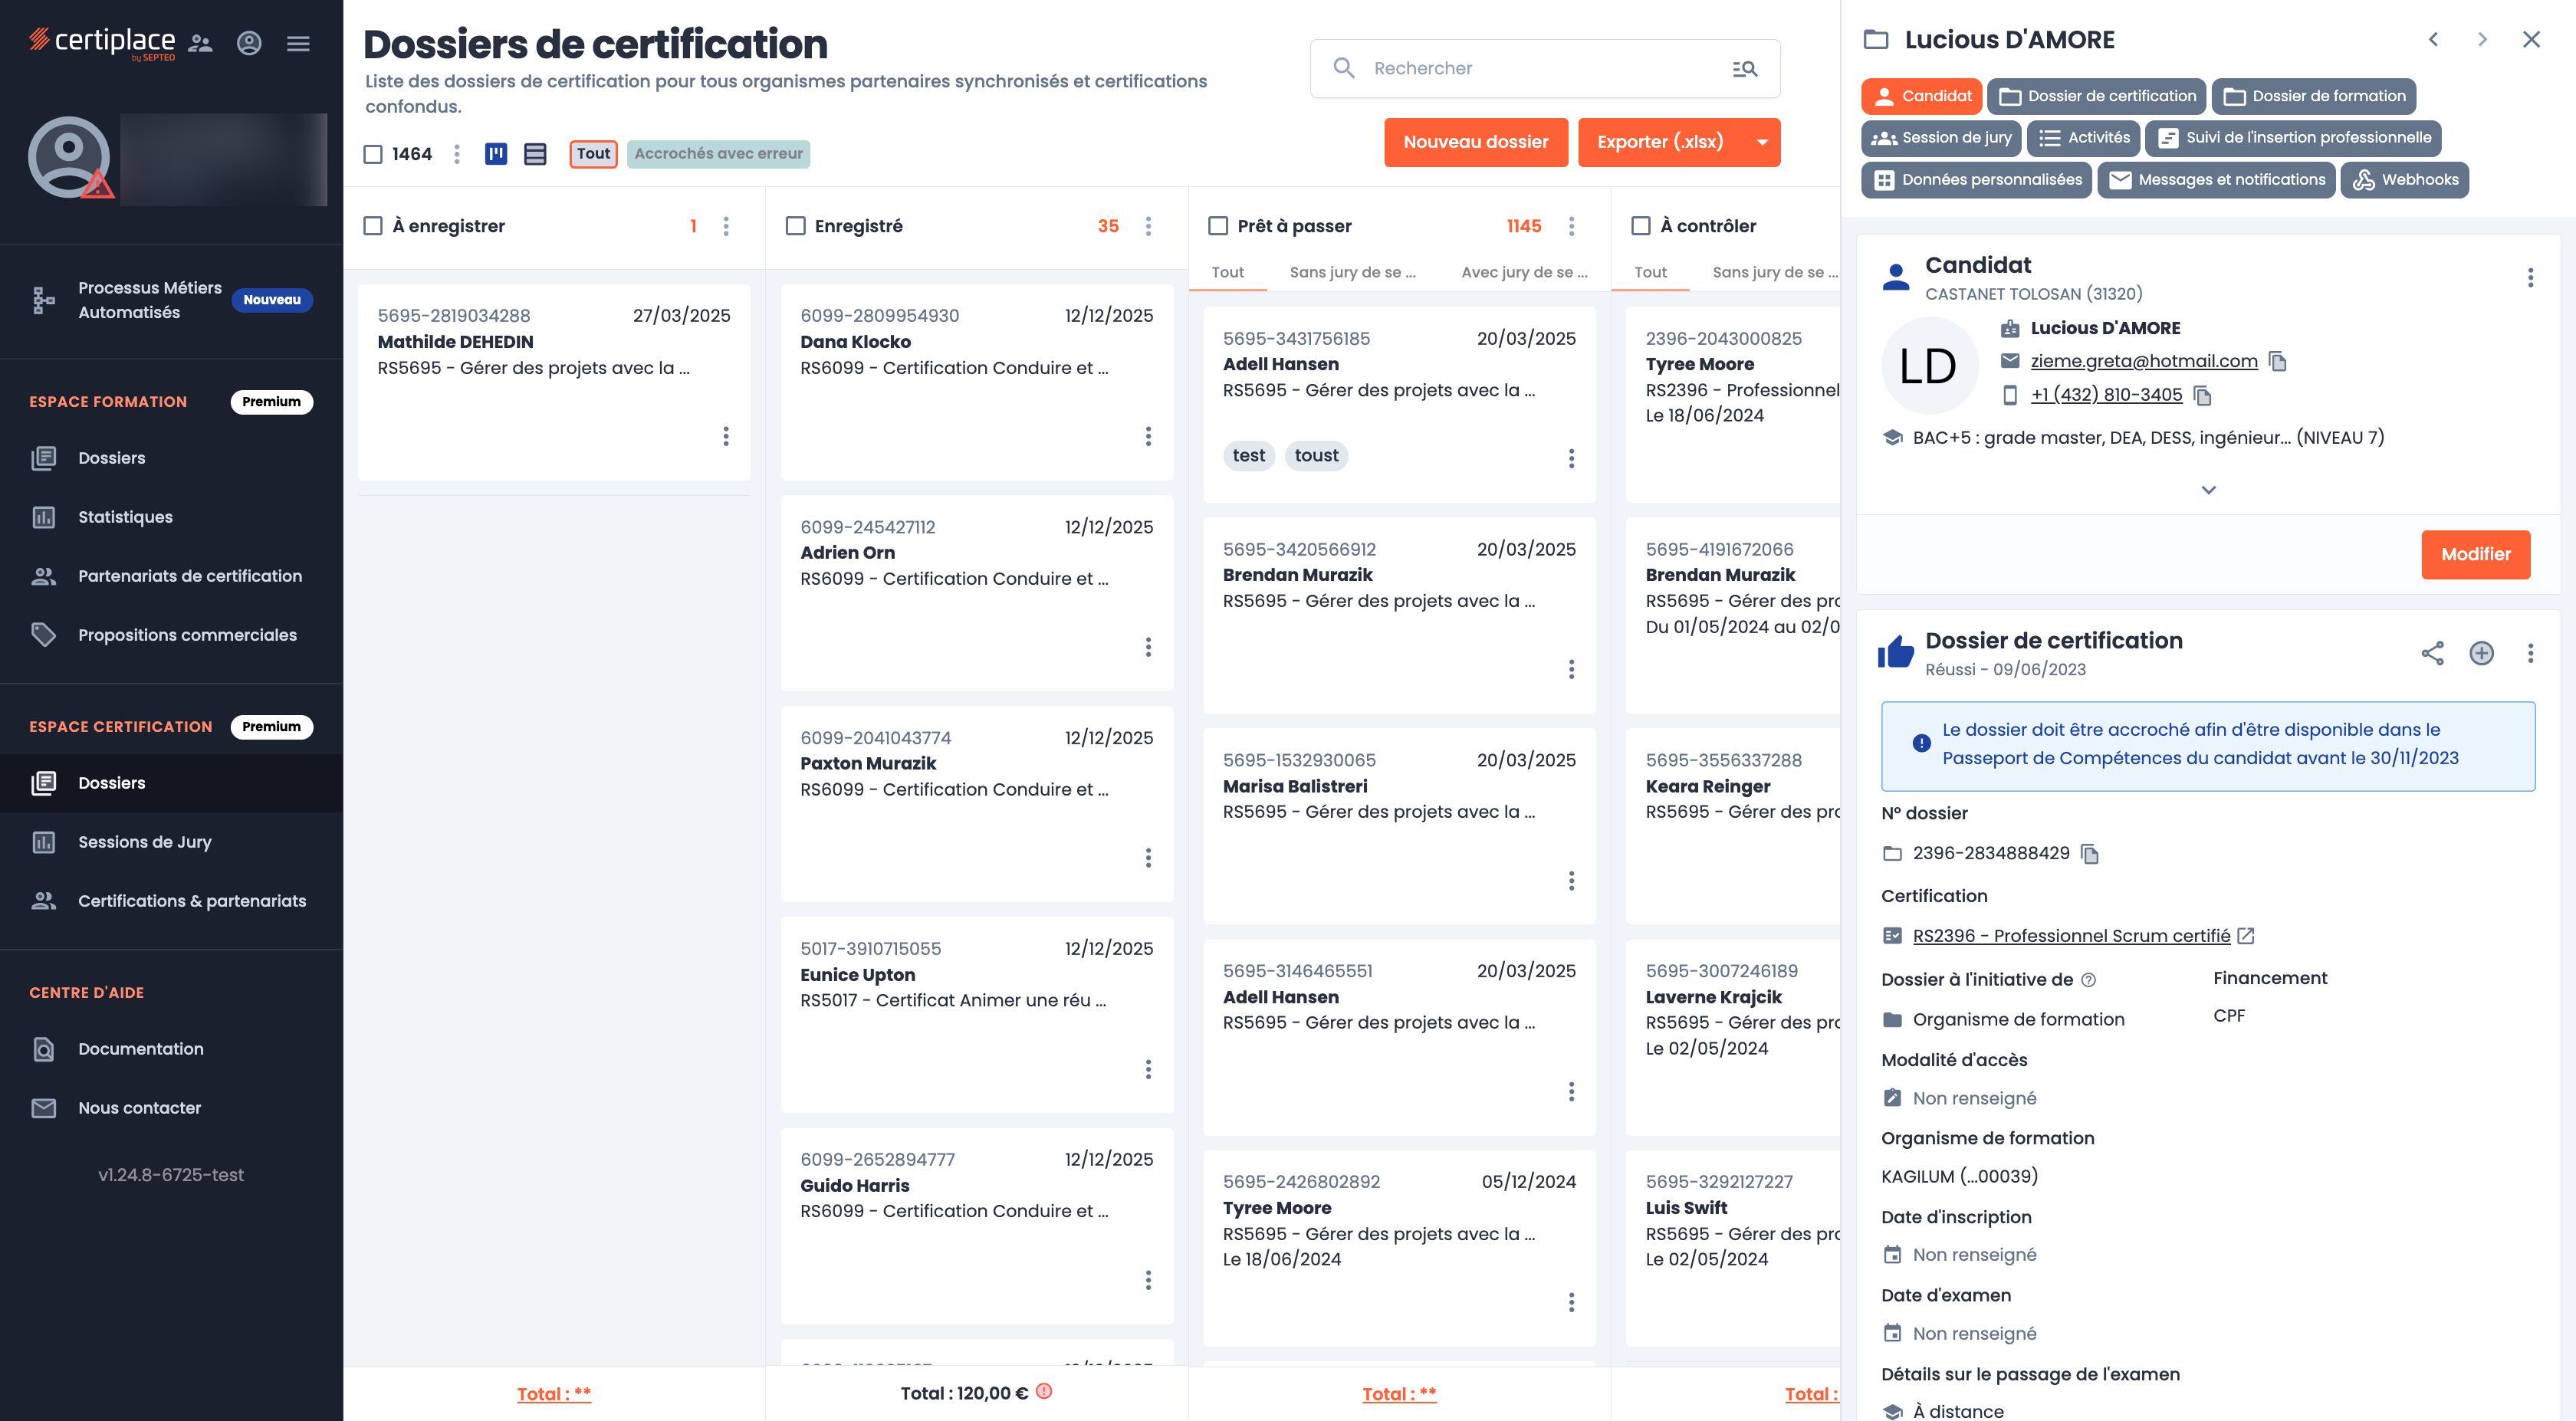Expand candidate details chevron

click(2208, 490)
